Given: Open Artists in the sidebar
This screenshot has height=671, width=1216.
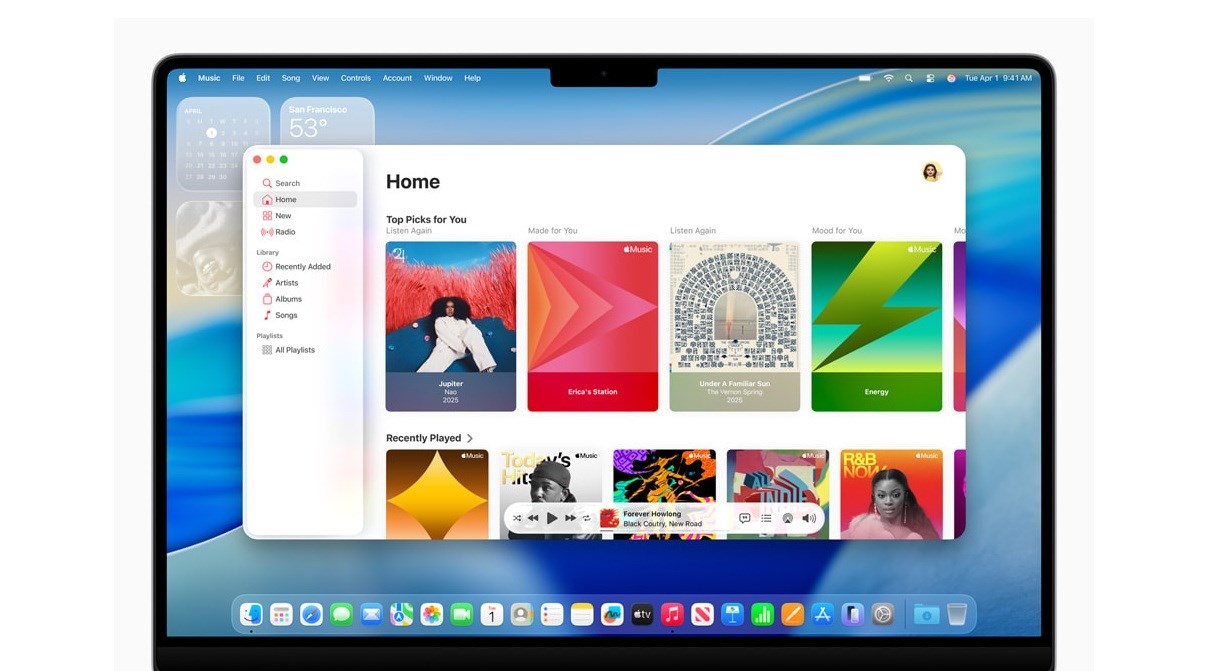Looking at the screenshot, I should tap(287, 283).
